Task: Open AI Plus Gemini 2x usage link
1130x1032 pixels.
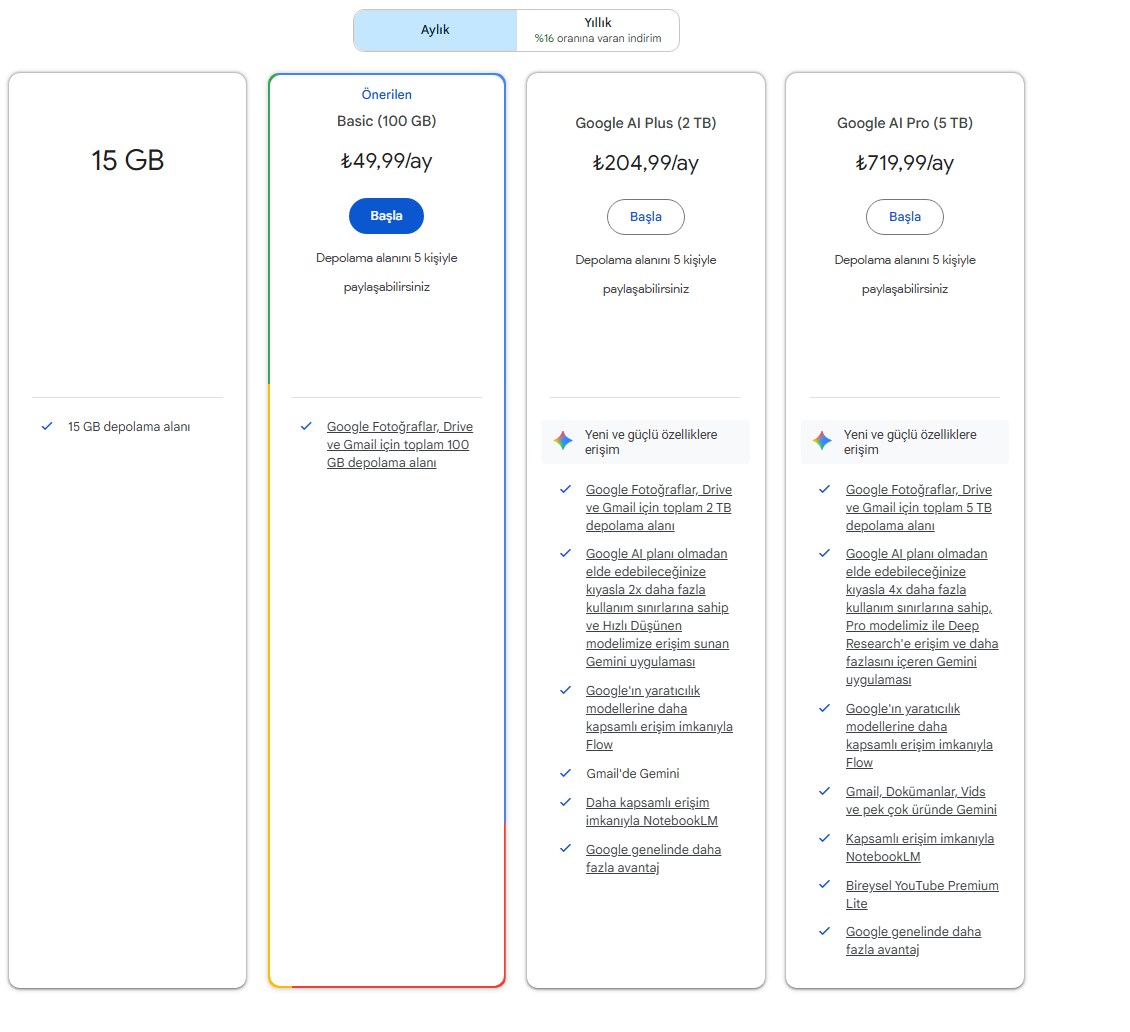Action: pyautogui.click(x=657, y=608)
